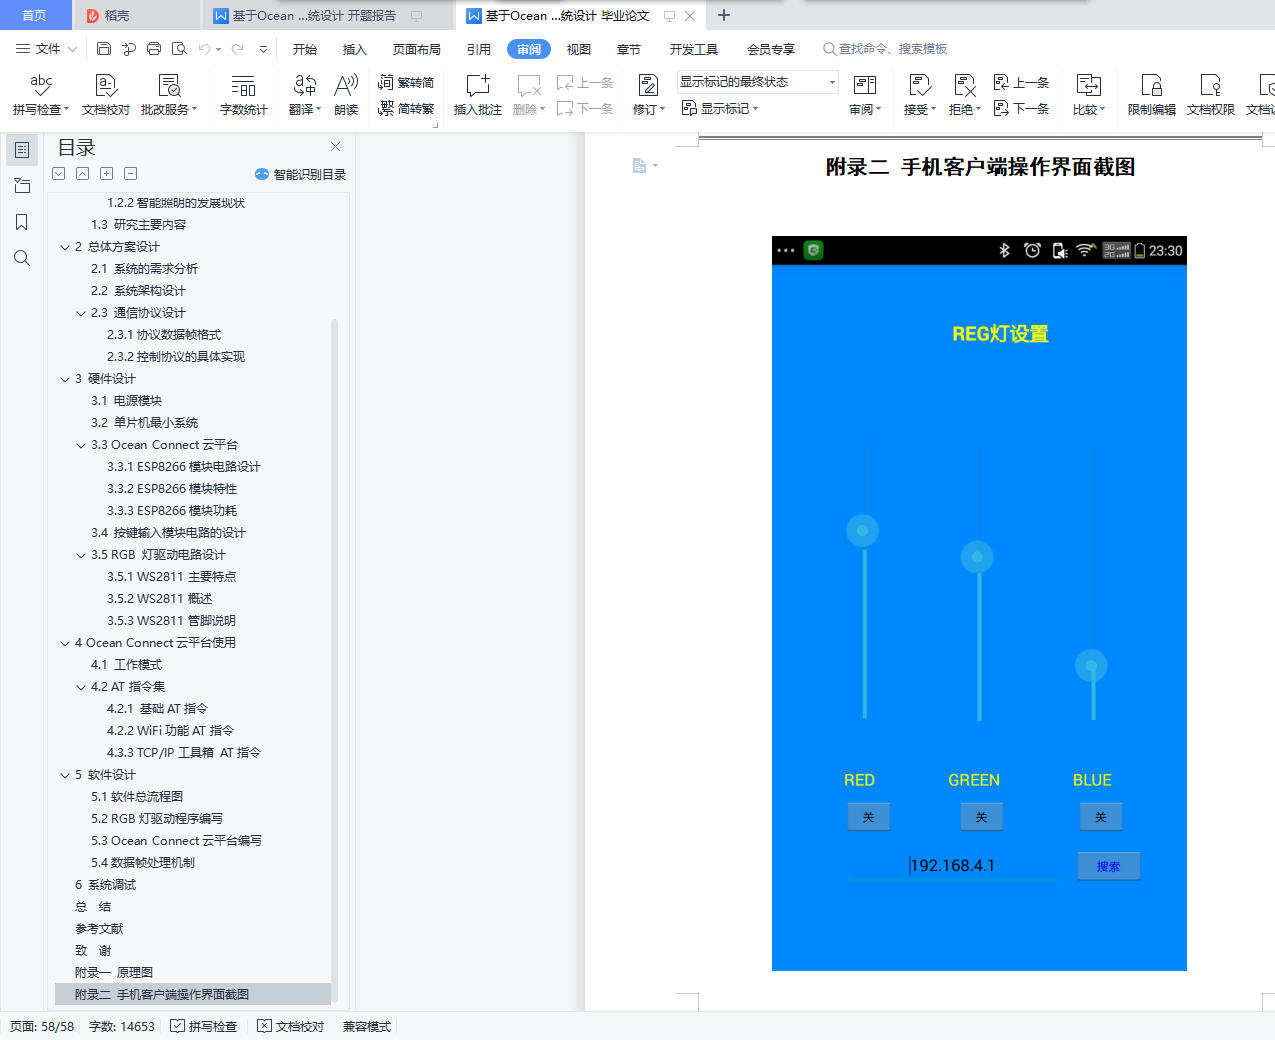Collapse the 3.5 RGB 灯驱动电路设计 node
This screenshot has height=1040, width=1275.
81,555
